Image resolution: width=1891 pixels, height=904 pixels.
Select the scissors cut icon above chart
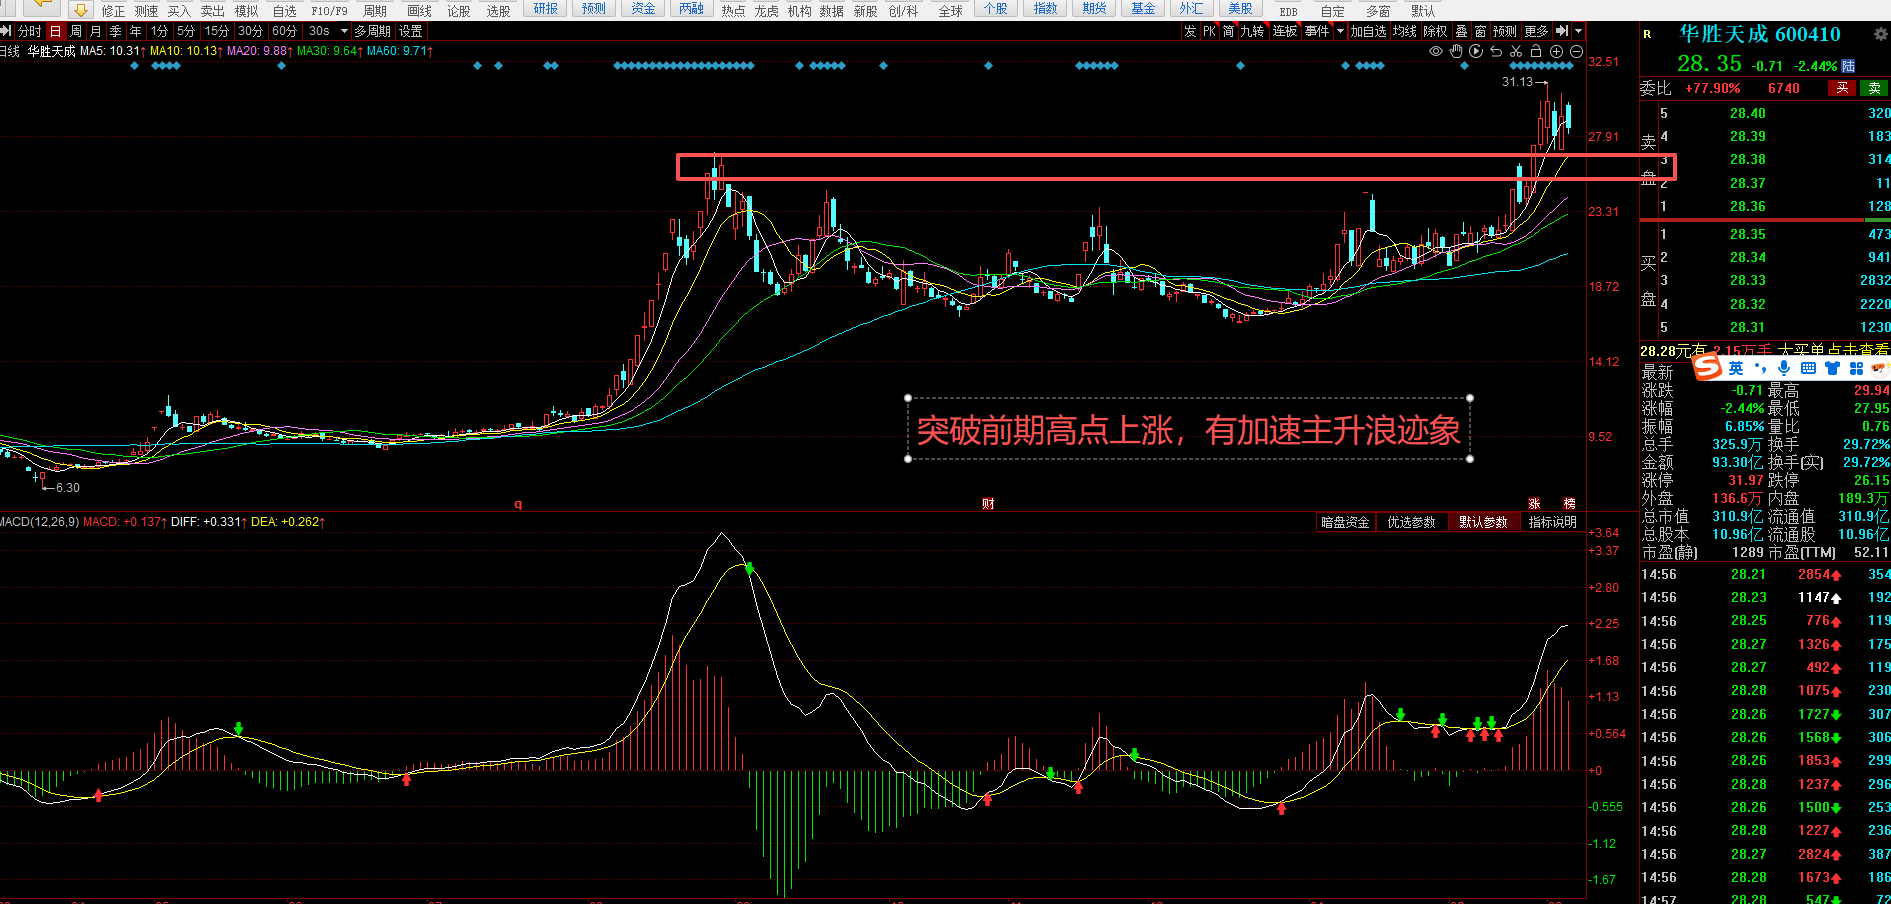point(1516,51)
